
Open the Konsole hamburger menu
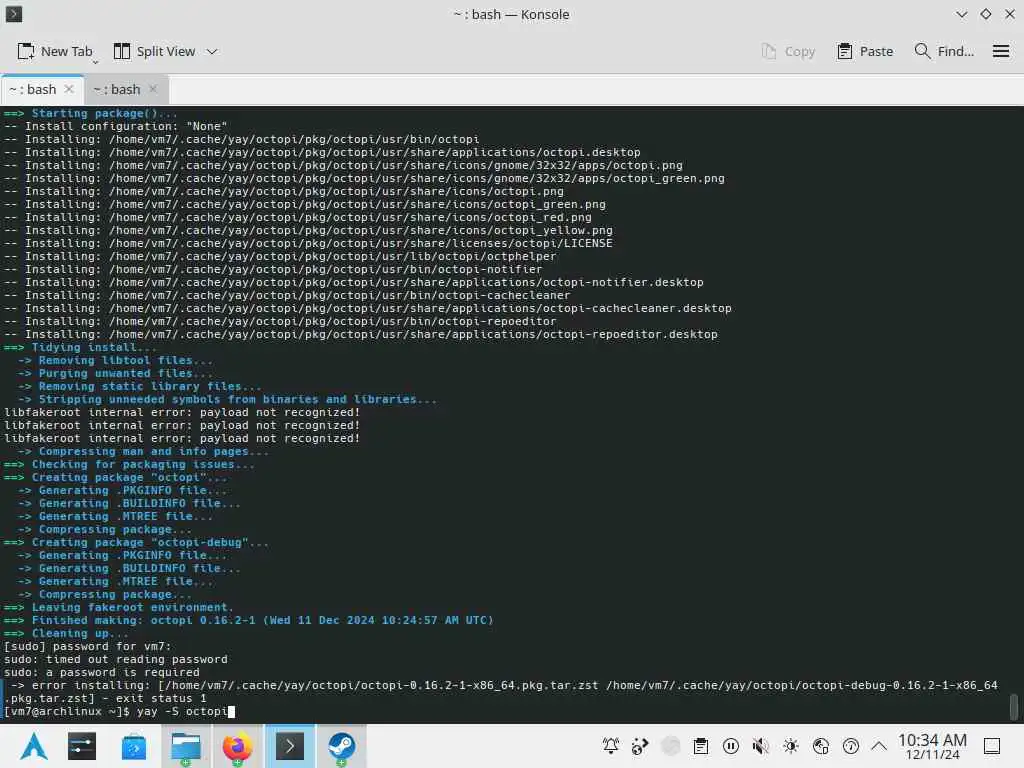[1000, 51]
